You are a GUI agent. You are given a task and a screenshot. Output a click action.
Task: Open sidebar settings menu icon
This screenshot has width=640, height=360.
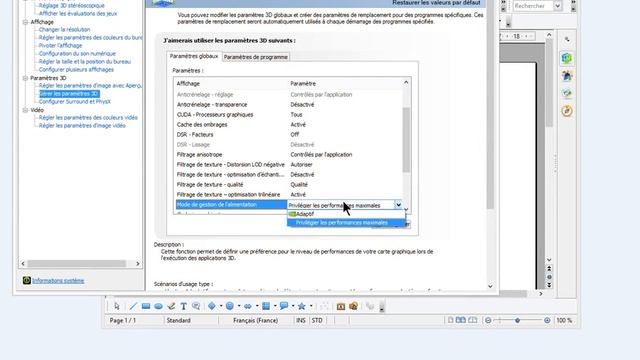coord(567,40)
